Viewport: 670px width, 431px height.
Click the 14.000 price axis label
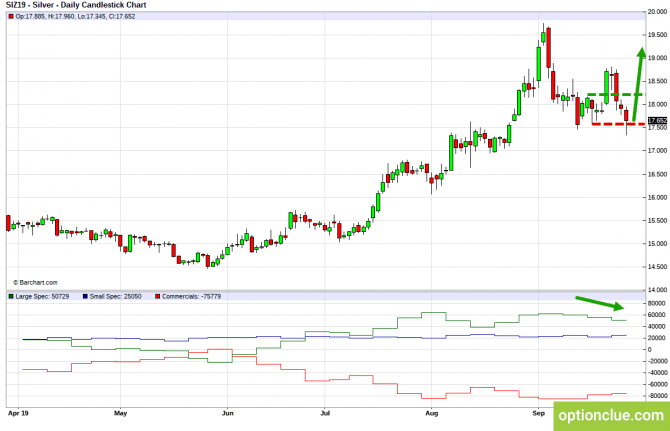[657, 290]
